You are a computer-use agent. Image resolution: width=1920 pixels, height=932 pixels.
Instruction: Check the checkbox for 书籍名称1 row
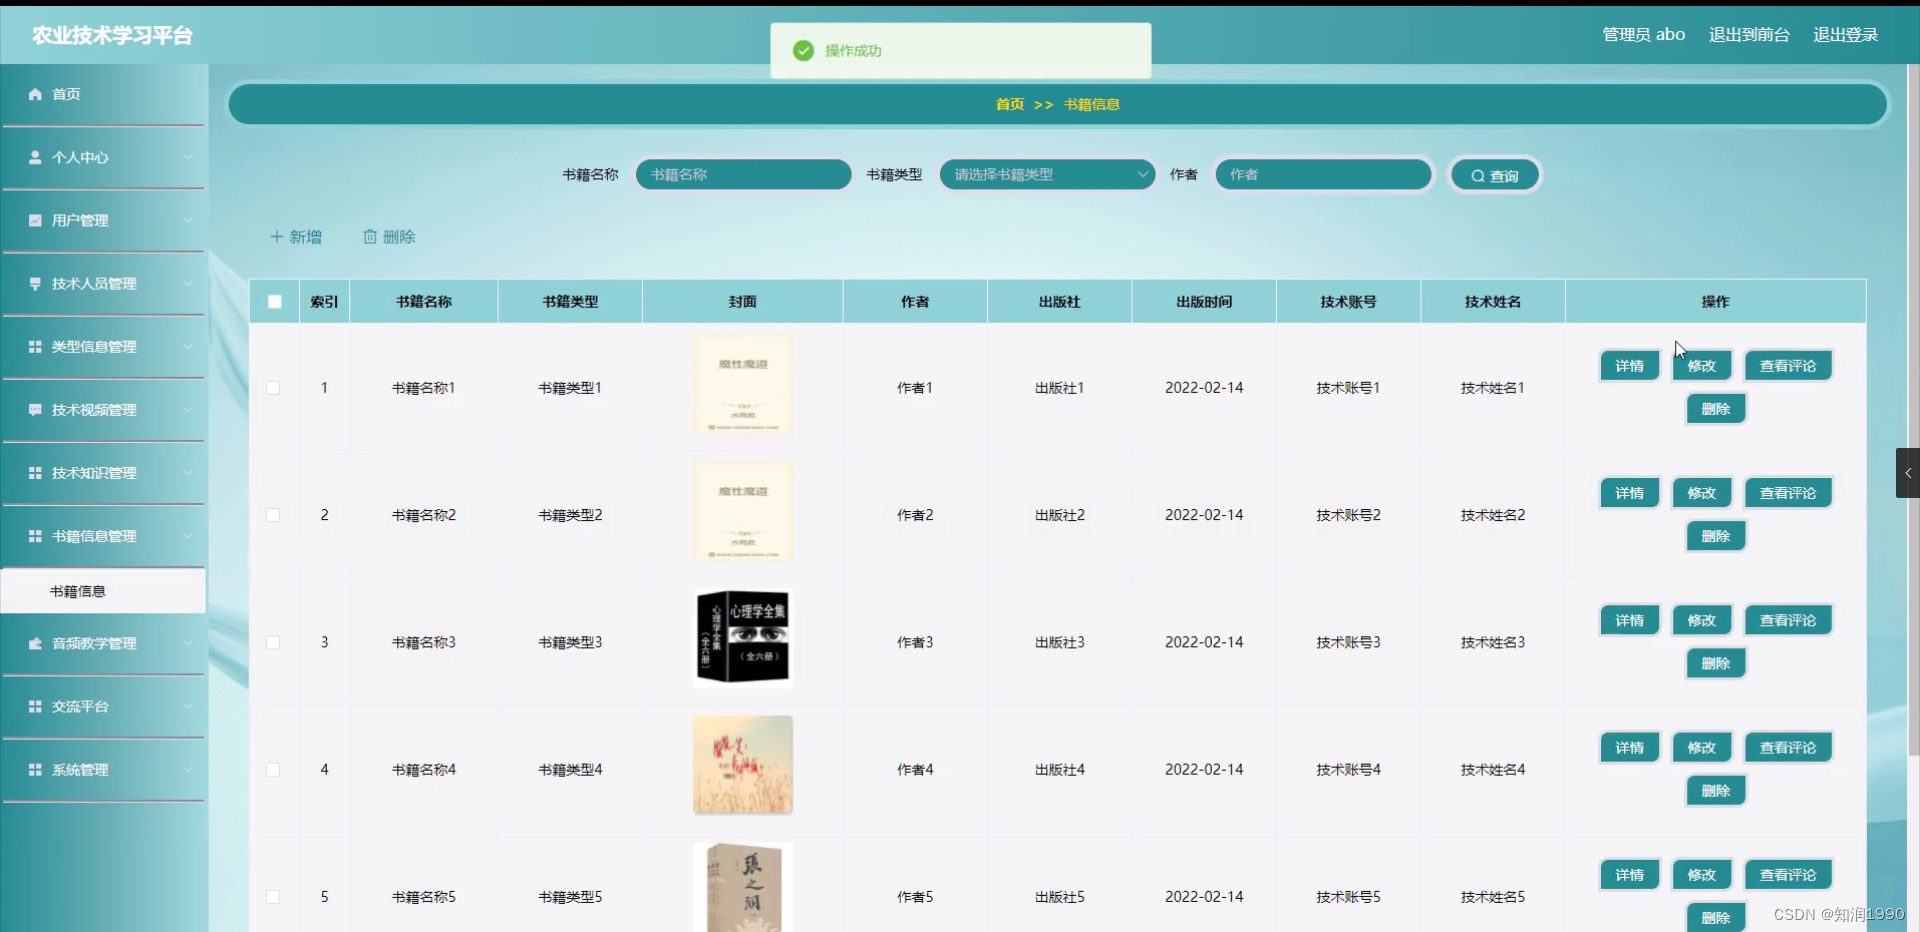coord(274,388)
